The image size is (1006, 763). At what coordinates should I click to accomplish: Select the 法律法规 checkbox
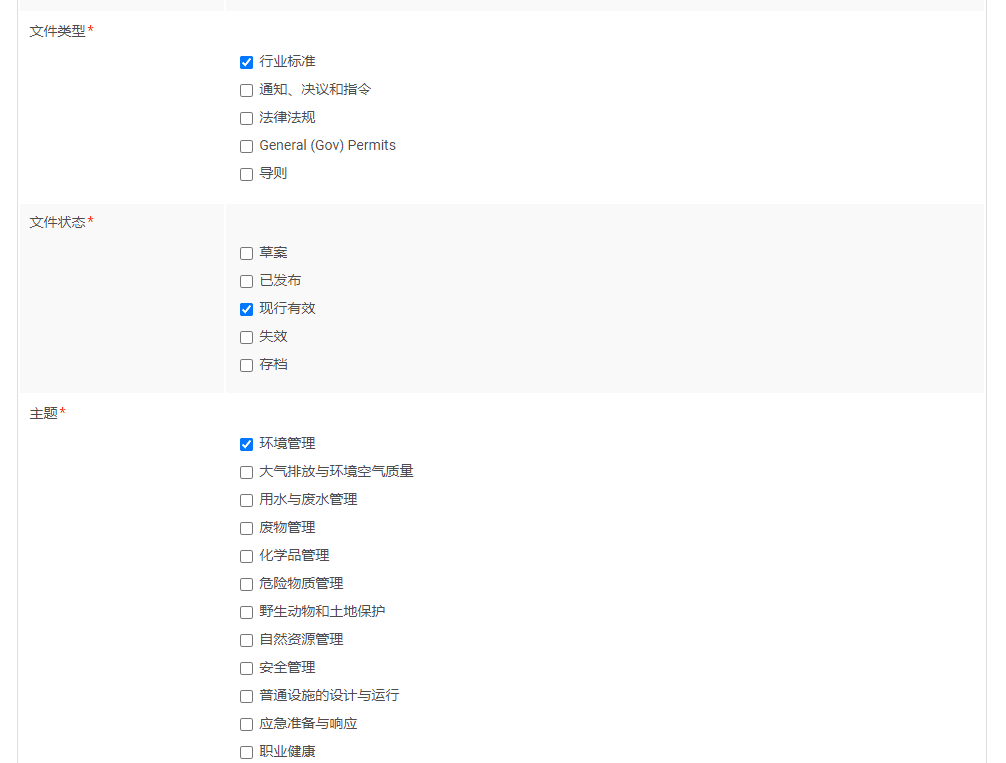246,118
